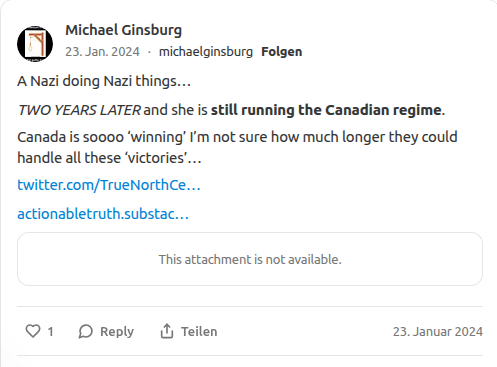The image size is (497, 367).
Task: Open the actionabletruth.substac… link
Action: [x=103, y=214]
